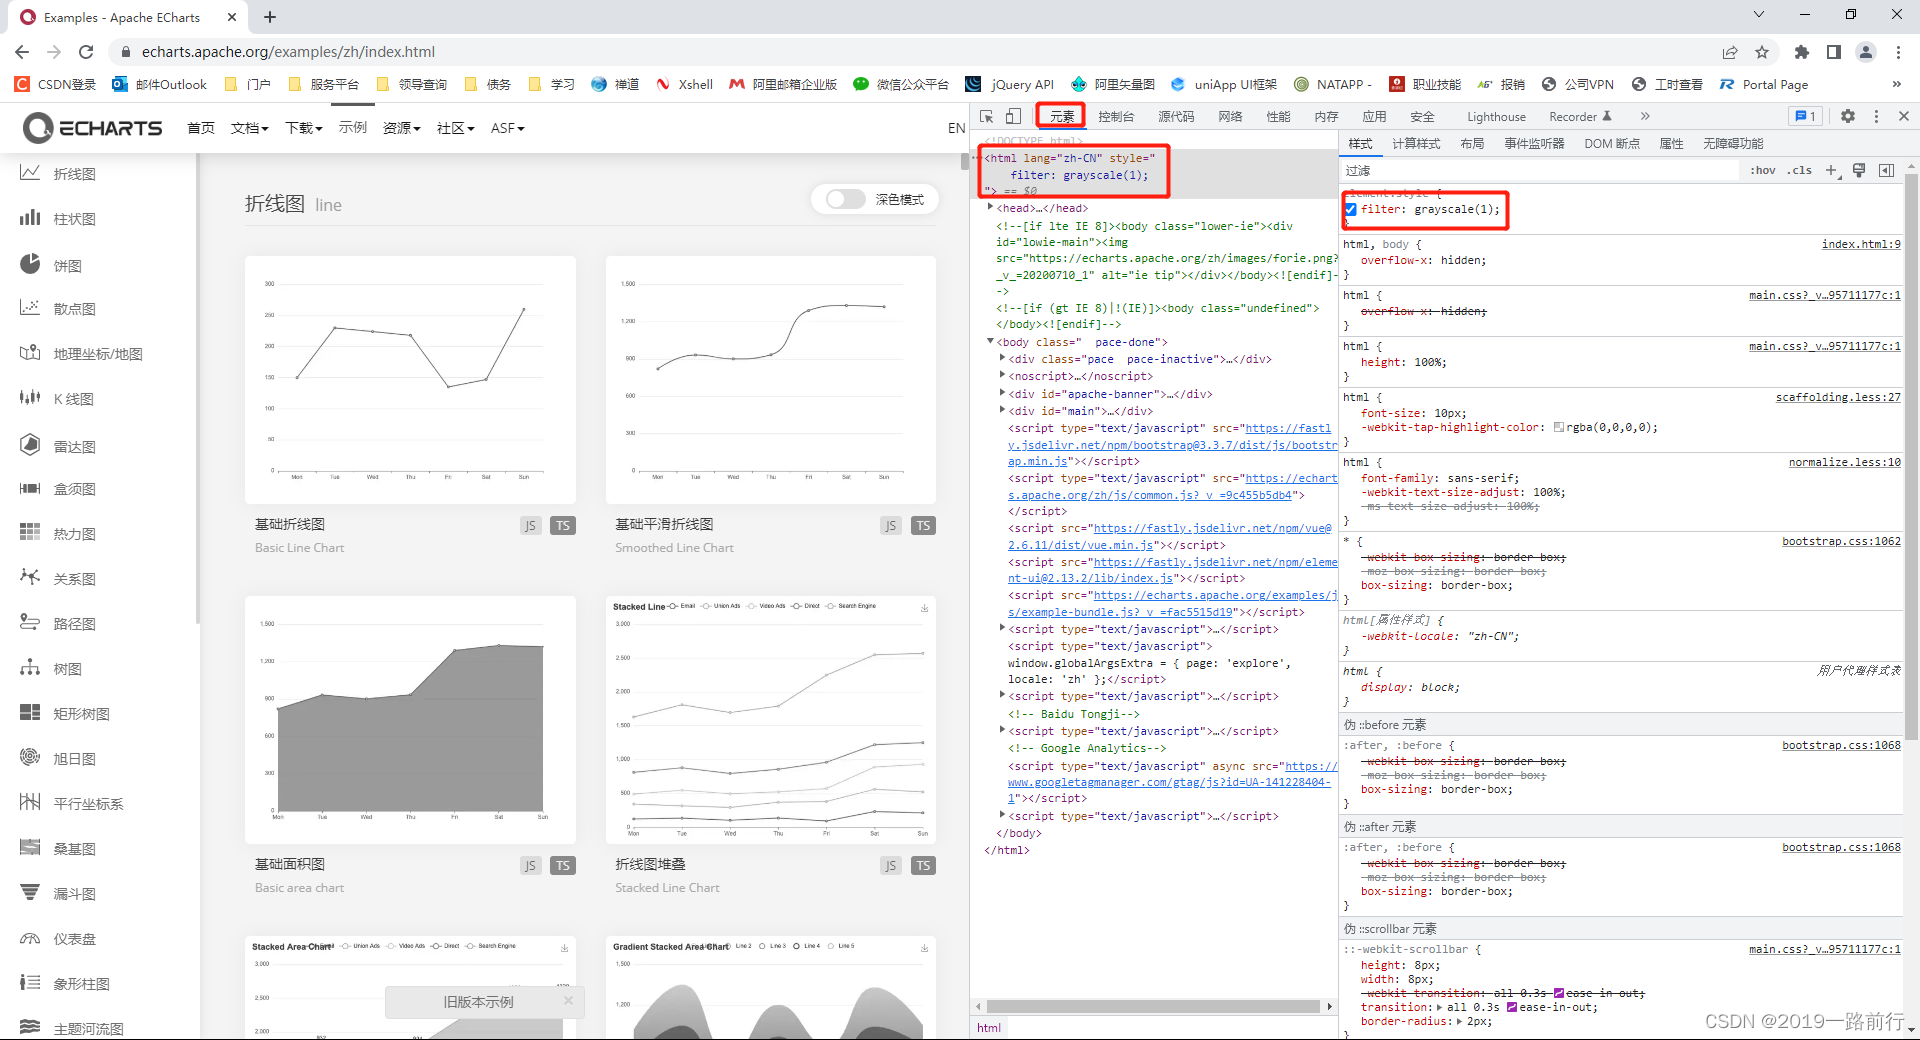1920x1040 pixels.
Task: Open the 社区 dropdown in ECharts nav
Action: tap(455, 128)
